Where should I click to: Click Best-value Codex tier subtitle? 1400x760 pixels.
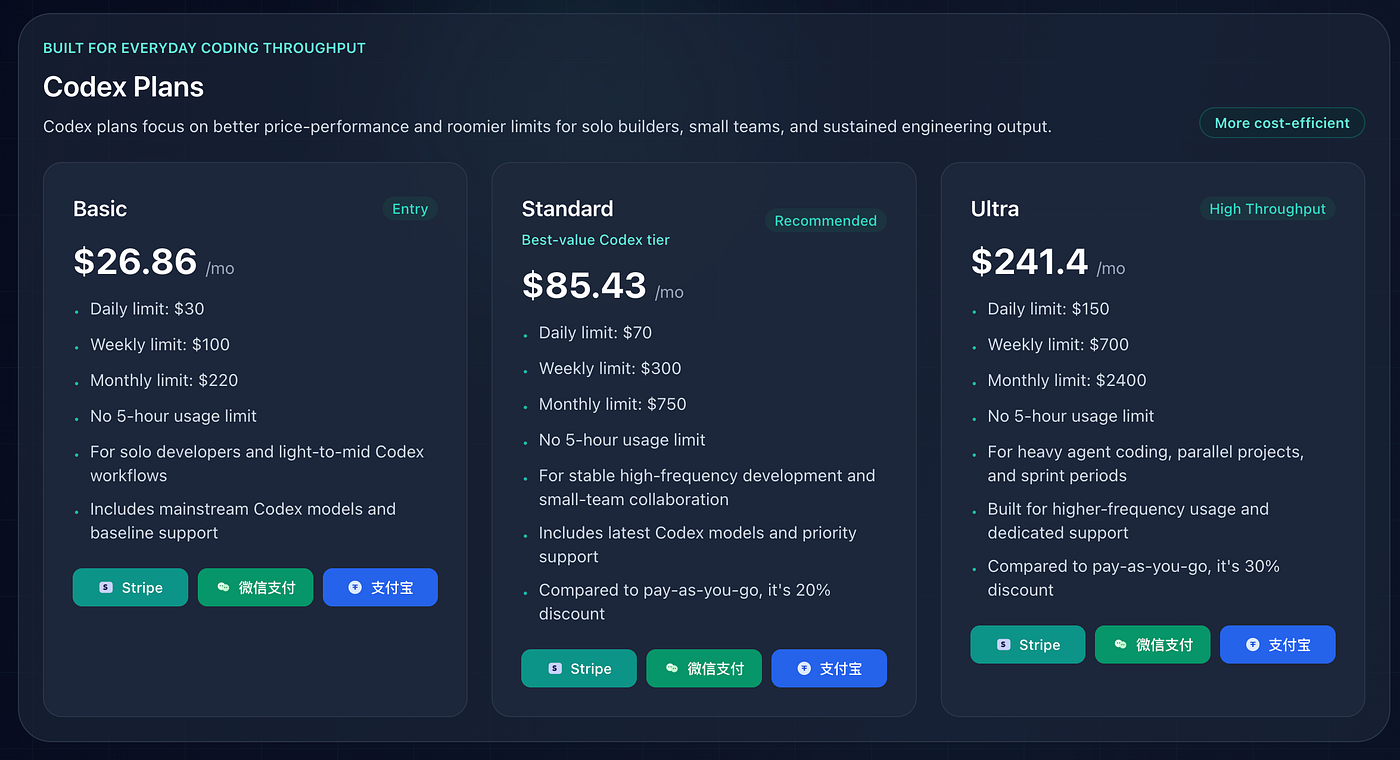click(596, 240)
